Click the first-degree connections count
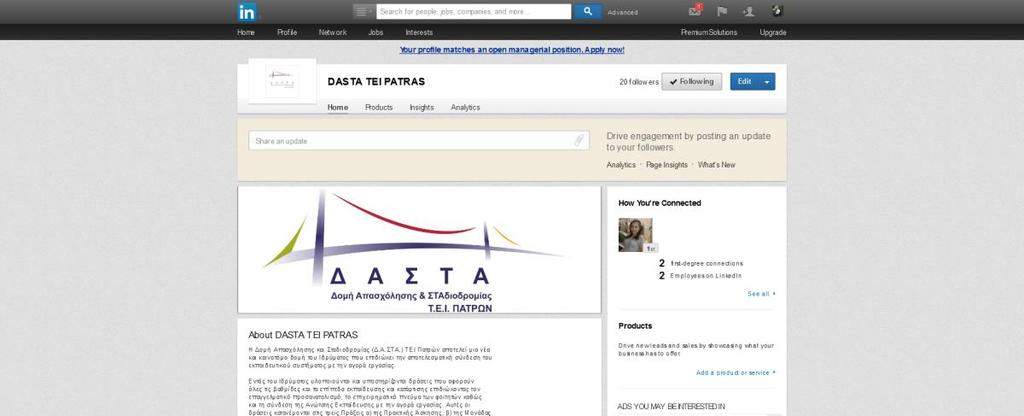1024x416 pixels. click(x=701, y=264)
